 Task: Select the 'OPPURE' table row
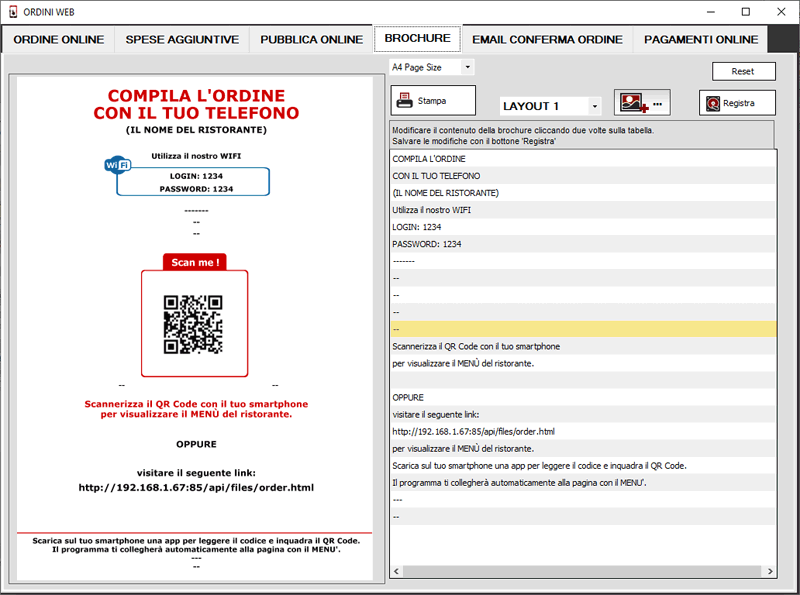(x=583, y=398)
